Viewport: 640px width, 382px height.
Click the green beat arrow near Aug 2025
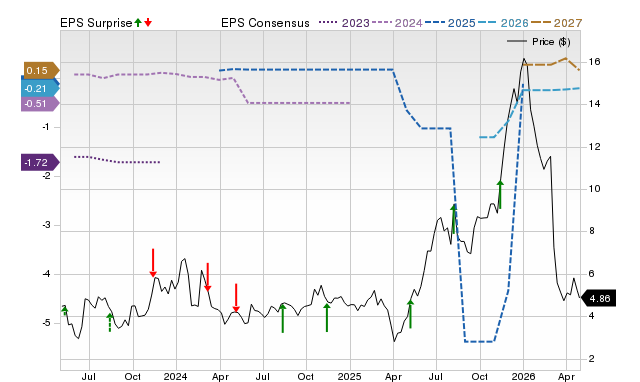coord(453,219)
